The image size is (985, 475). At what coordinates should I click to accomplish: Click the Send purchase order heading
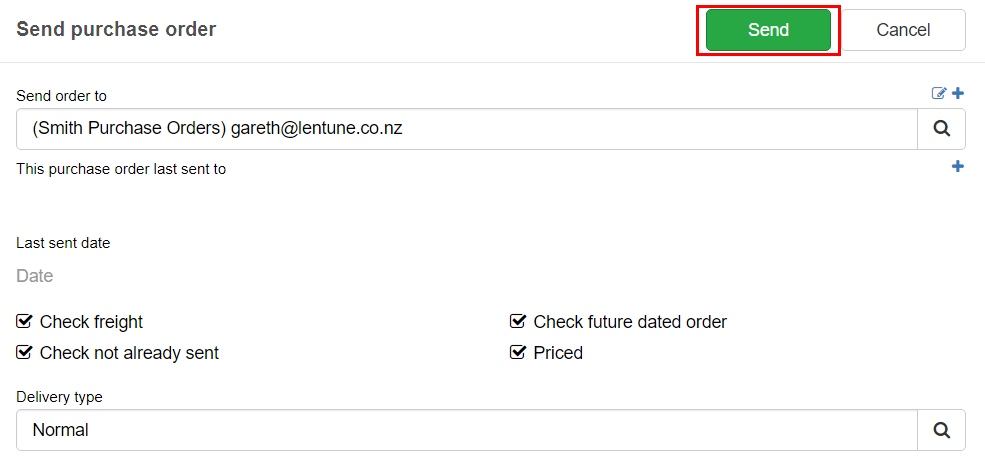tap(116, 29)
